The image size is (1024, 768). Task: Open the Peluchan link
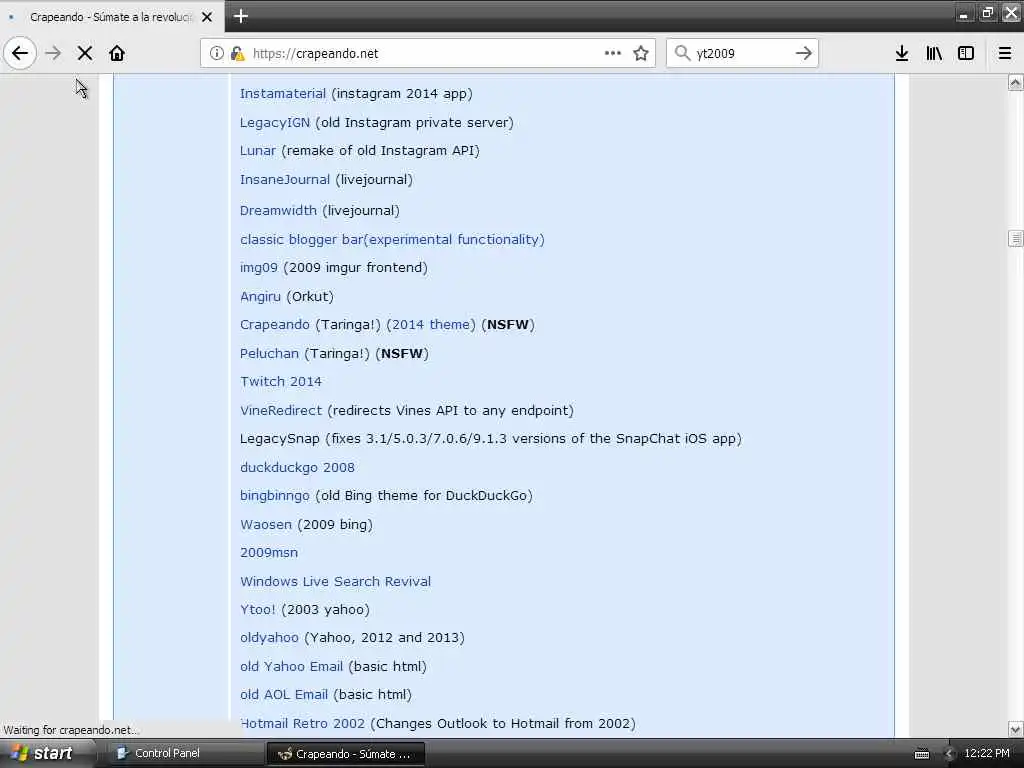coord(269,353)
